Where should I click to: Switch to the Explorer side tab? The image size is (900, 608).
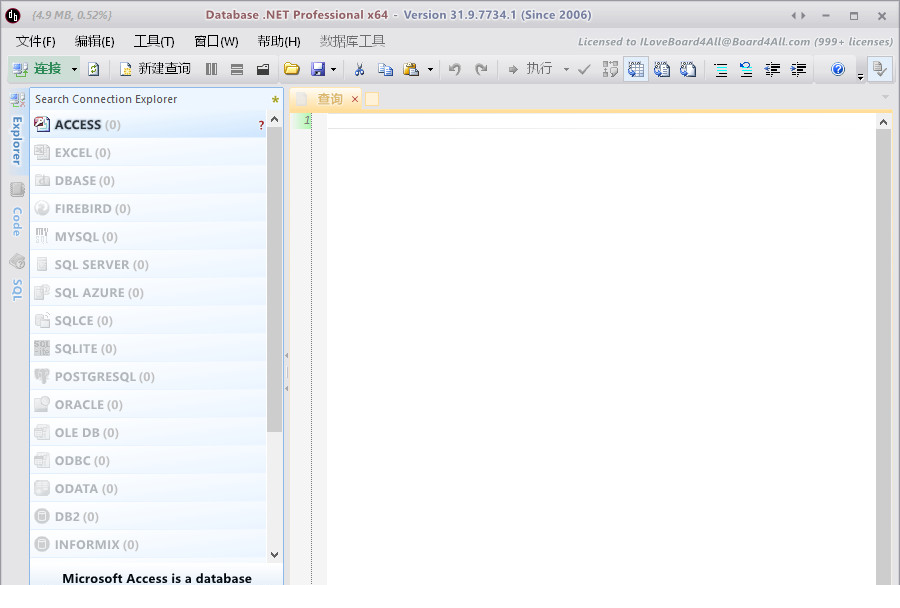[x=17, y=130]
